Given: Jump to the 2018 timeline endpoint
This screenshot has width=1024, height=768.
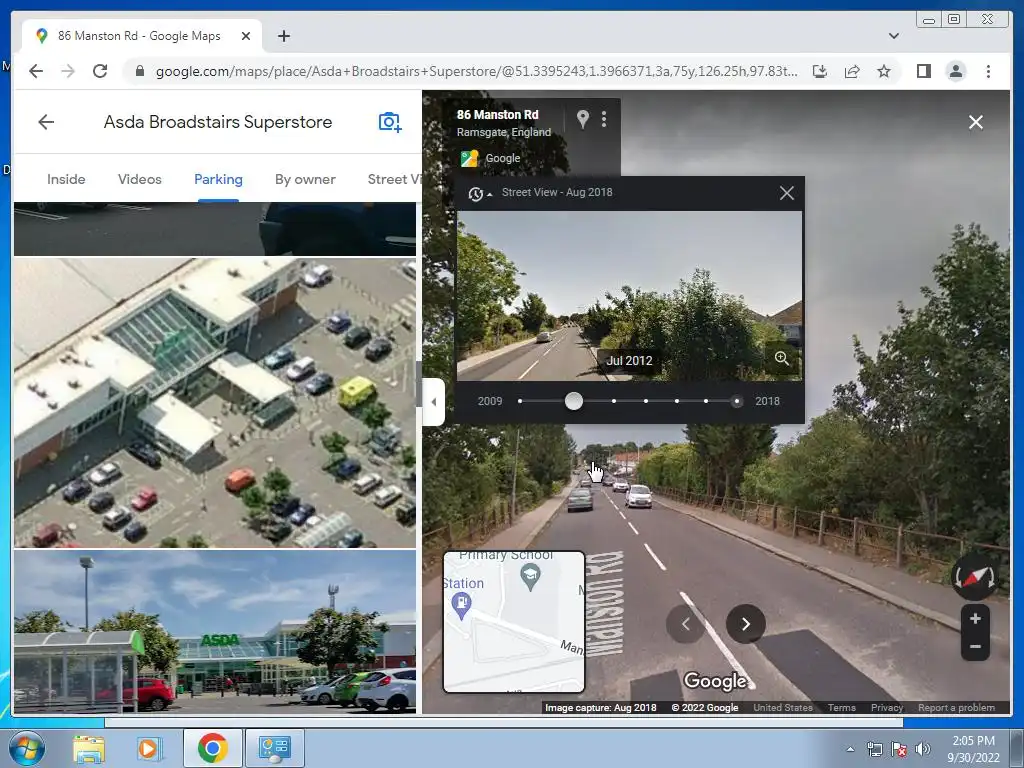Looking at the screenshot, I should click(x=737, y=401).
